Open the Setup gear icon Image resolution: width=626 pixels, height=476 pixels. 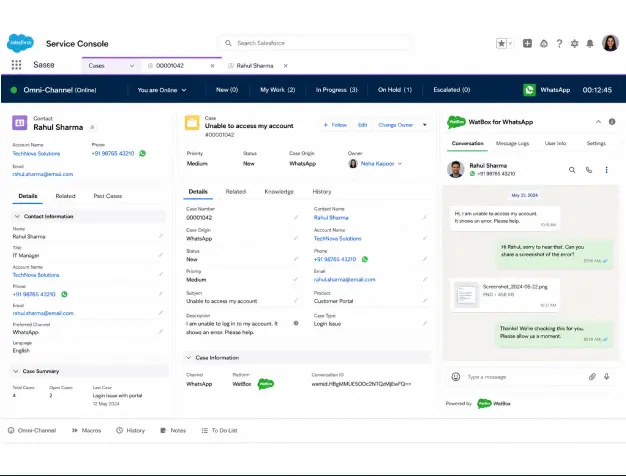pos(574,44)
